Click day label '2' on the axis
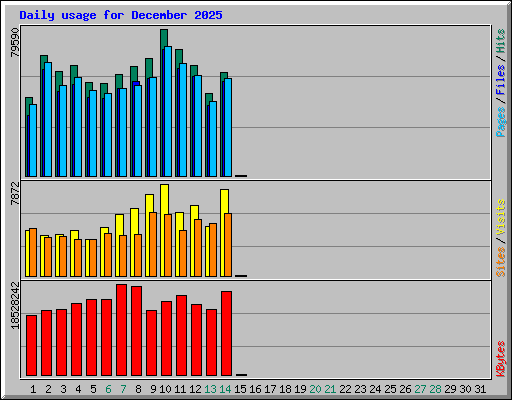Screen dimensions: 512x400 pyautogui.click(x=48, y=389)
